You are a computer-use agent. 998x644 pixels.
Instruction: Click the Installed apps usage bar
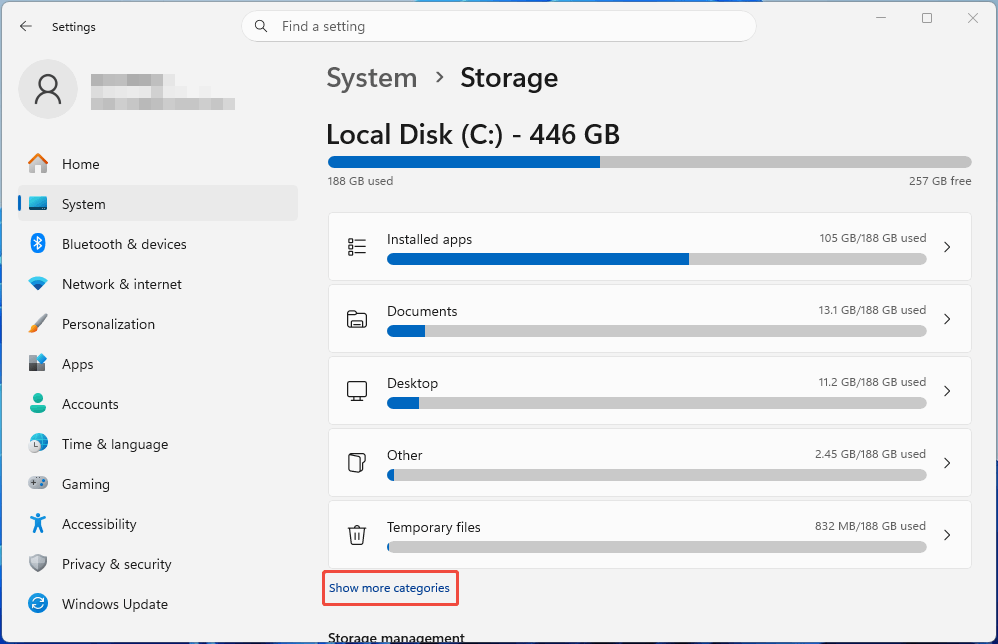pyautogui.click(x=656, y=259)
